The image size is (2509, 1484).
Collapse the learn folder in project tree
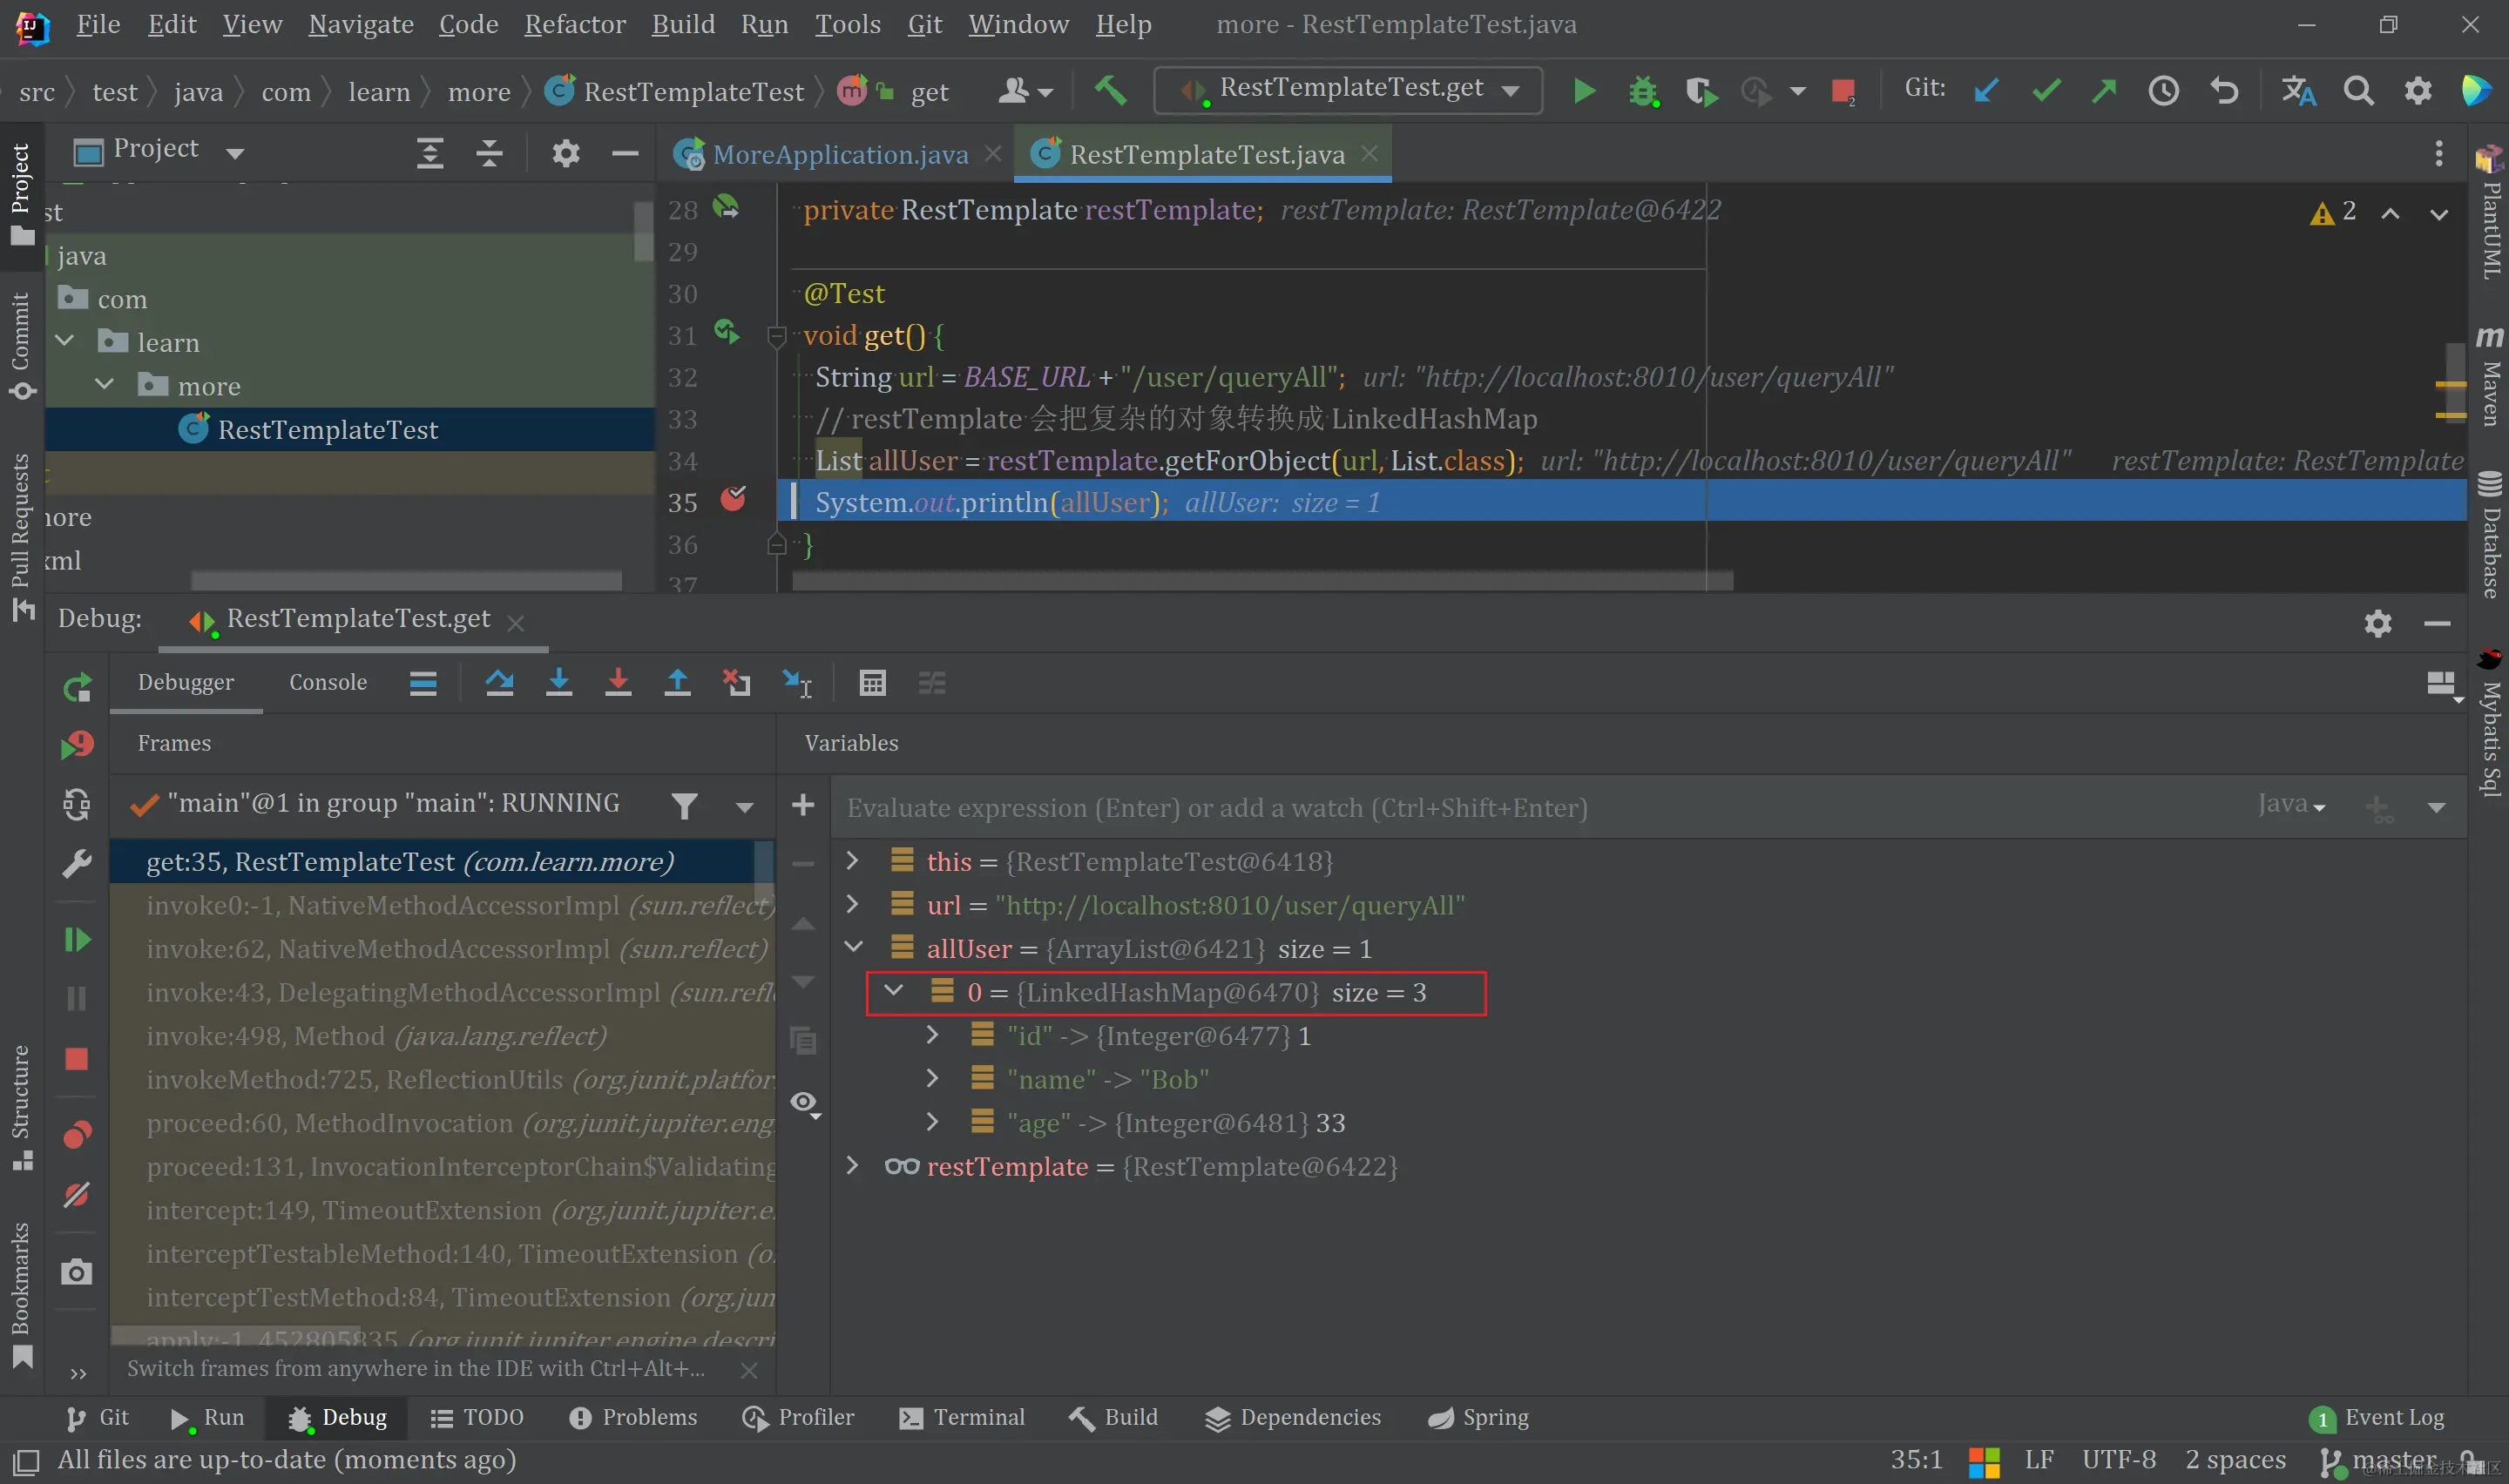[x=65, y=341]
